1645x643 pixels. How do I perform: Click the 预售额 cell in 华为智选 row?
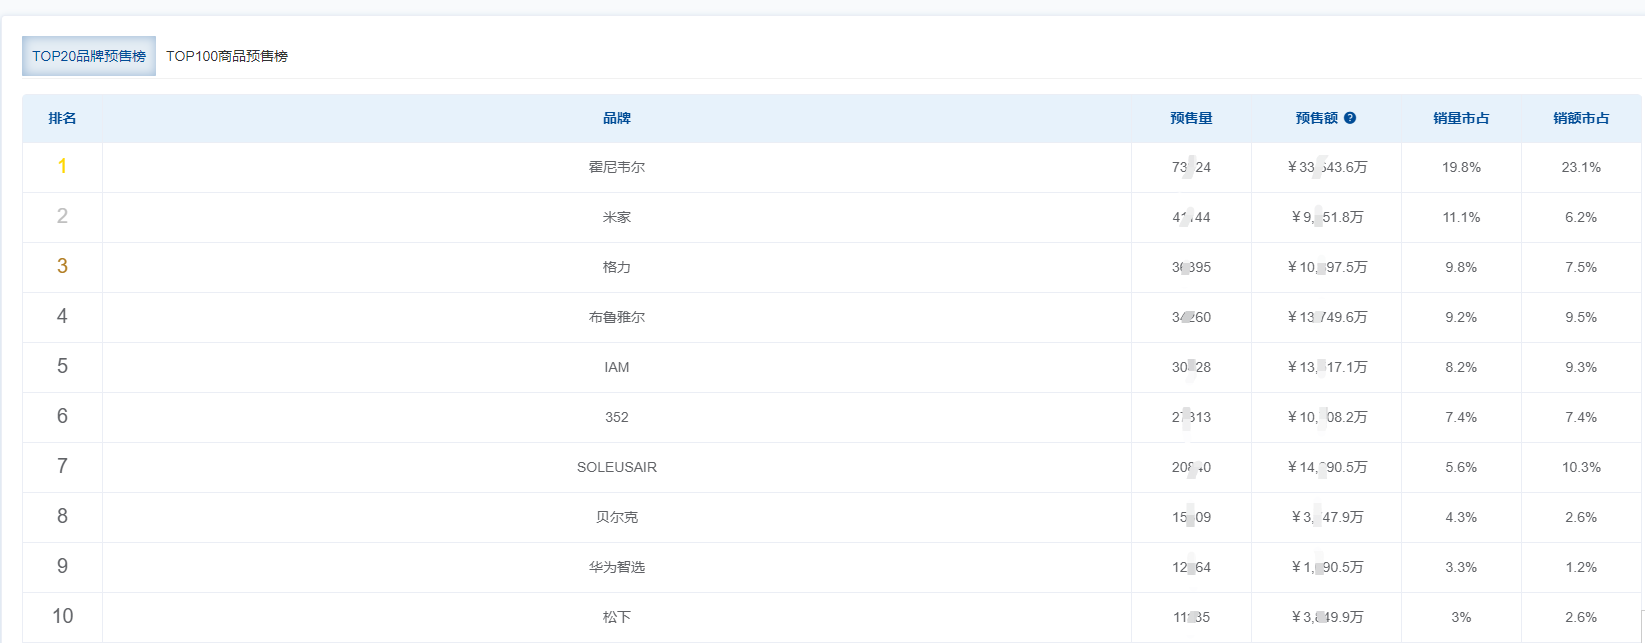point(1327,567)
